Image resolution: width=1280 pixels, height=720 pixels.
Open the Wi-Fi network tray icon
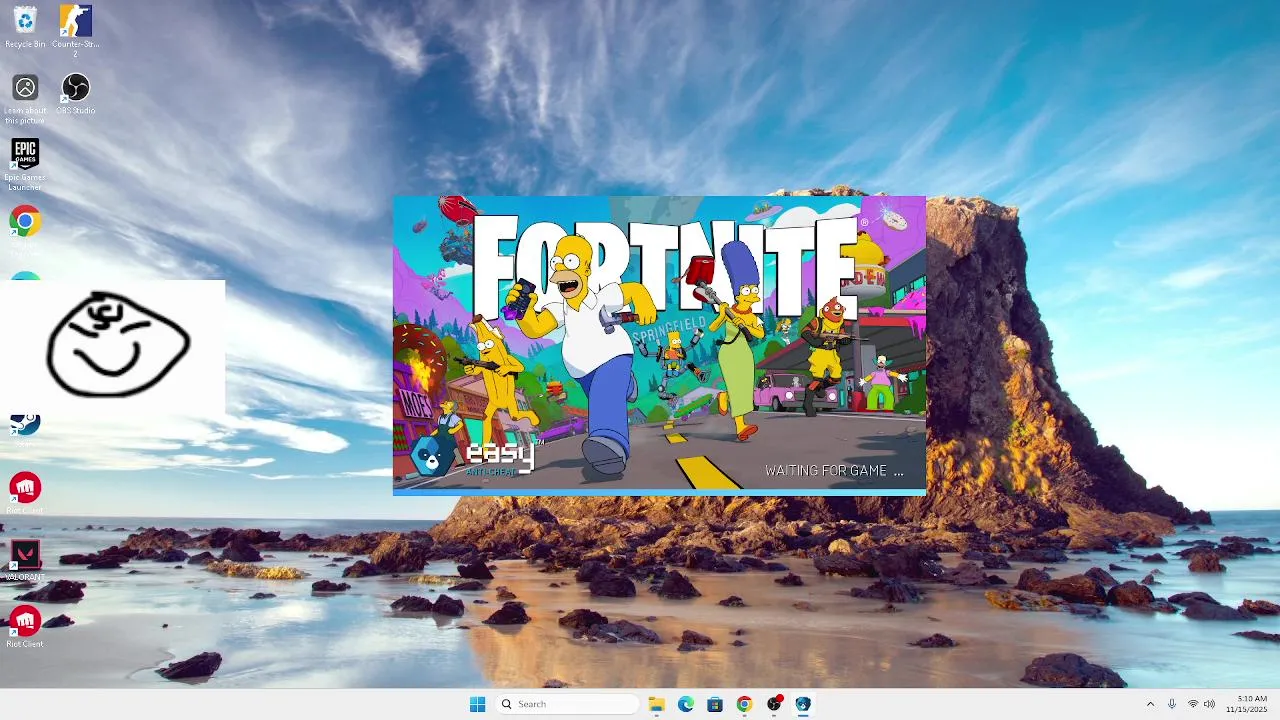[x=1193, y=704]
